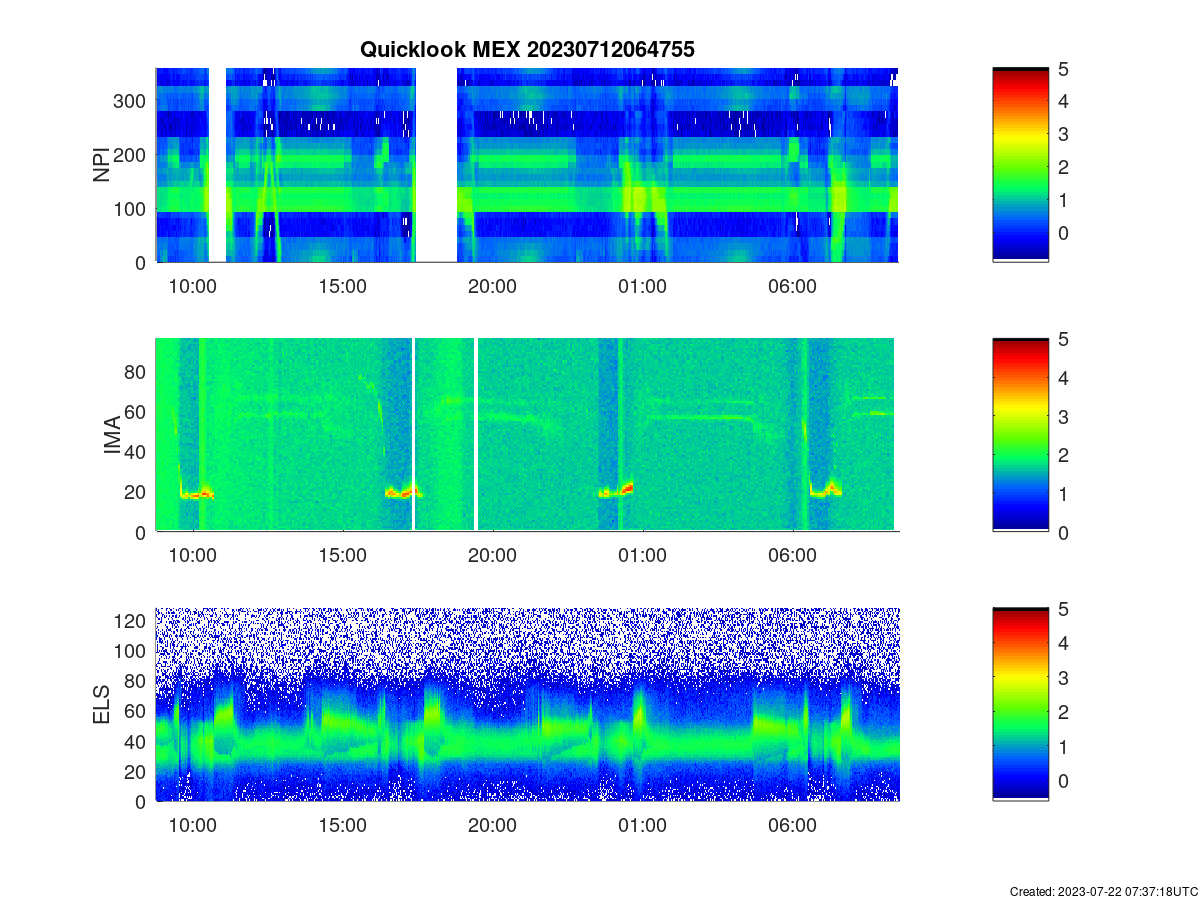
Task: Click the "80" tick on the ELS y-axis
Action: 137,681
